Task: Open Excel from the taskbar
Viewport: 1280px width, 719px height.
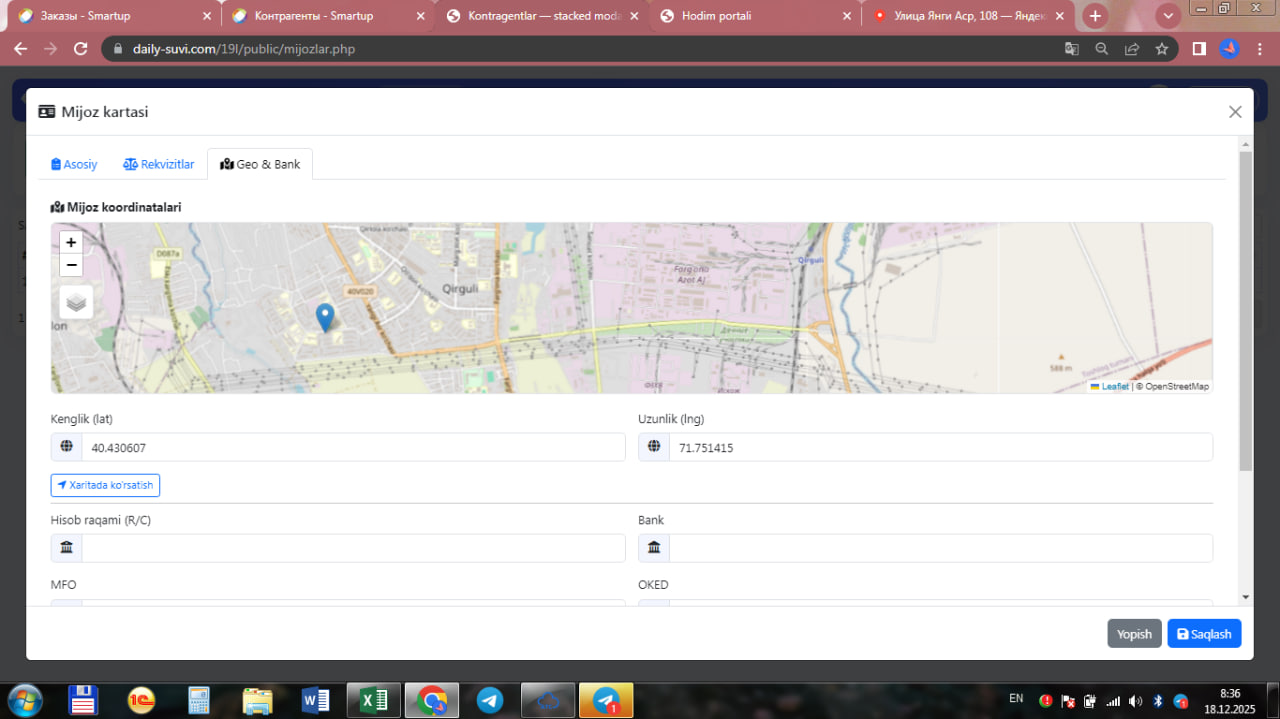Action: [x=374, y=700]
